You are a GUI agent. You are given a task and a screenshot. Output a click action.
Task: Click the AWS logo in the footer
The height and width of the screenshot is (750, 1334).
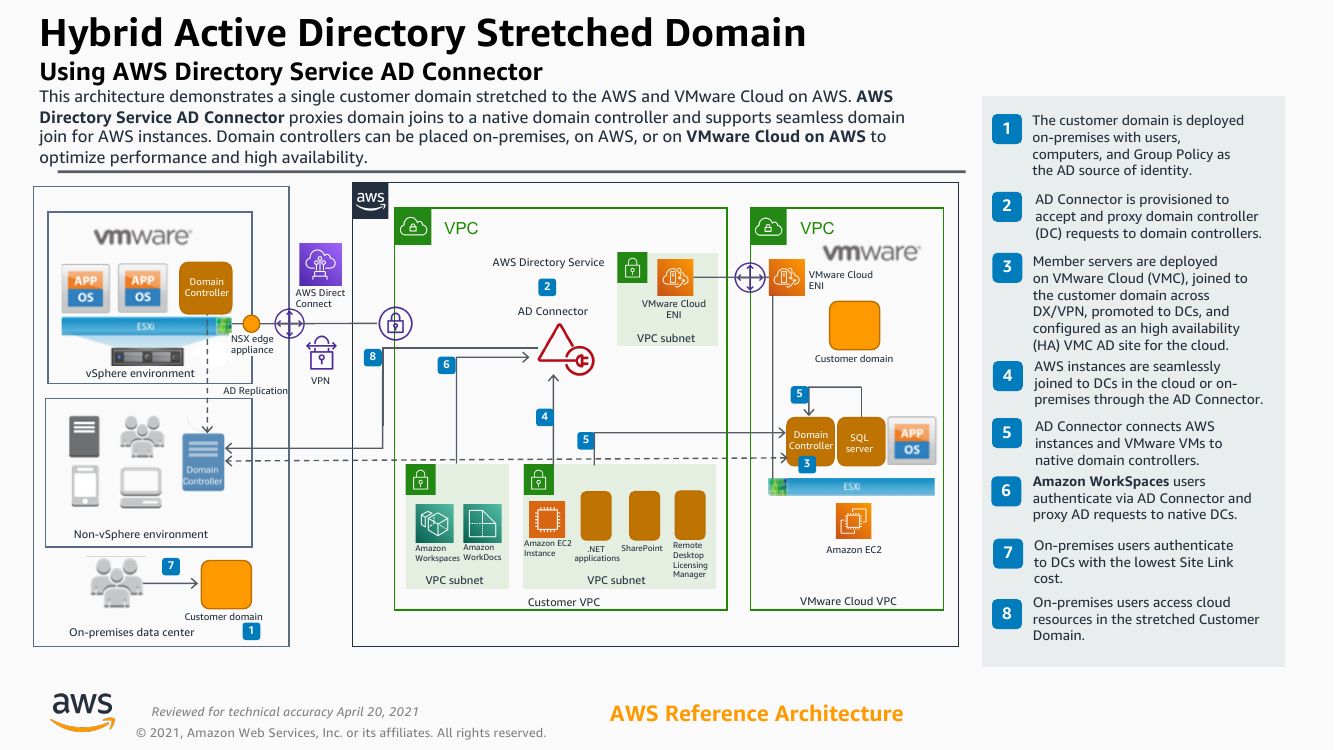tap(83, 711)
